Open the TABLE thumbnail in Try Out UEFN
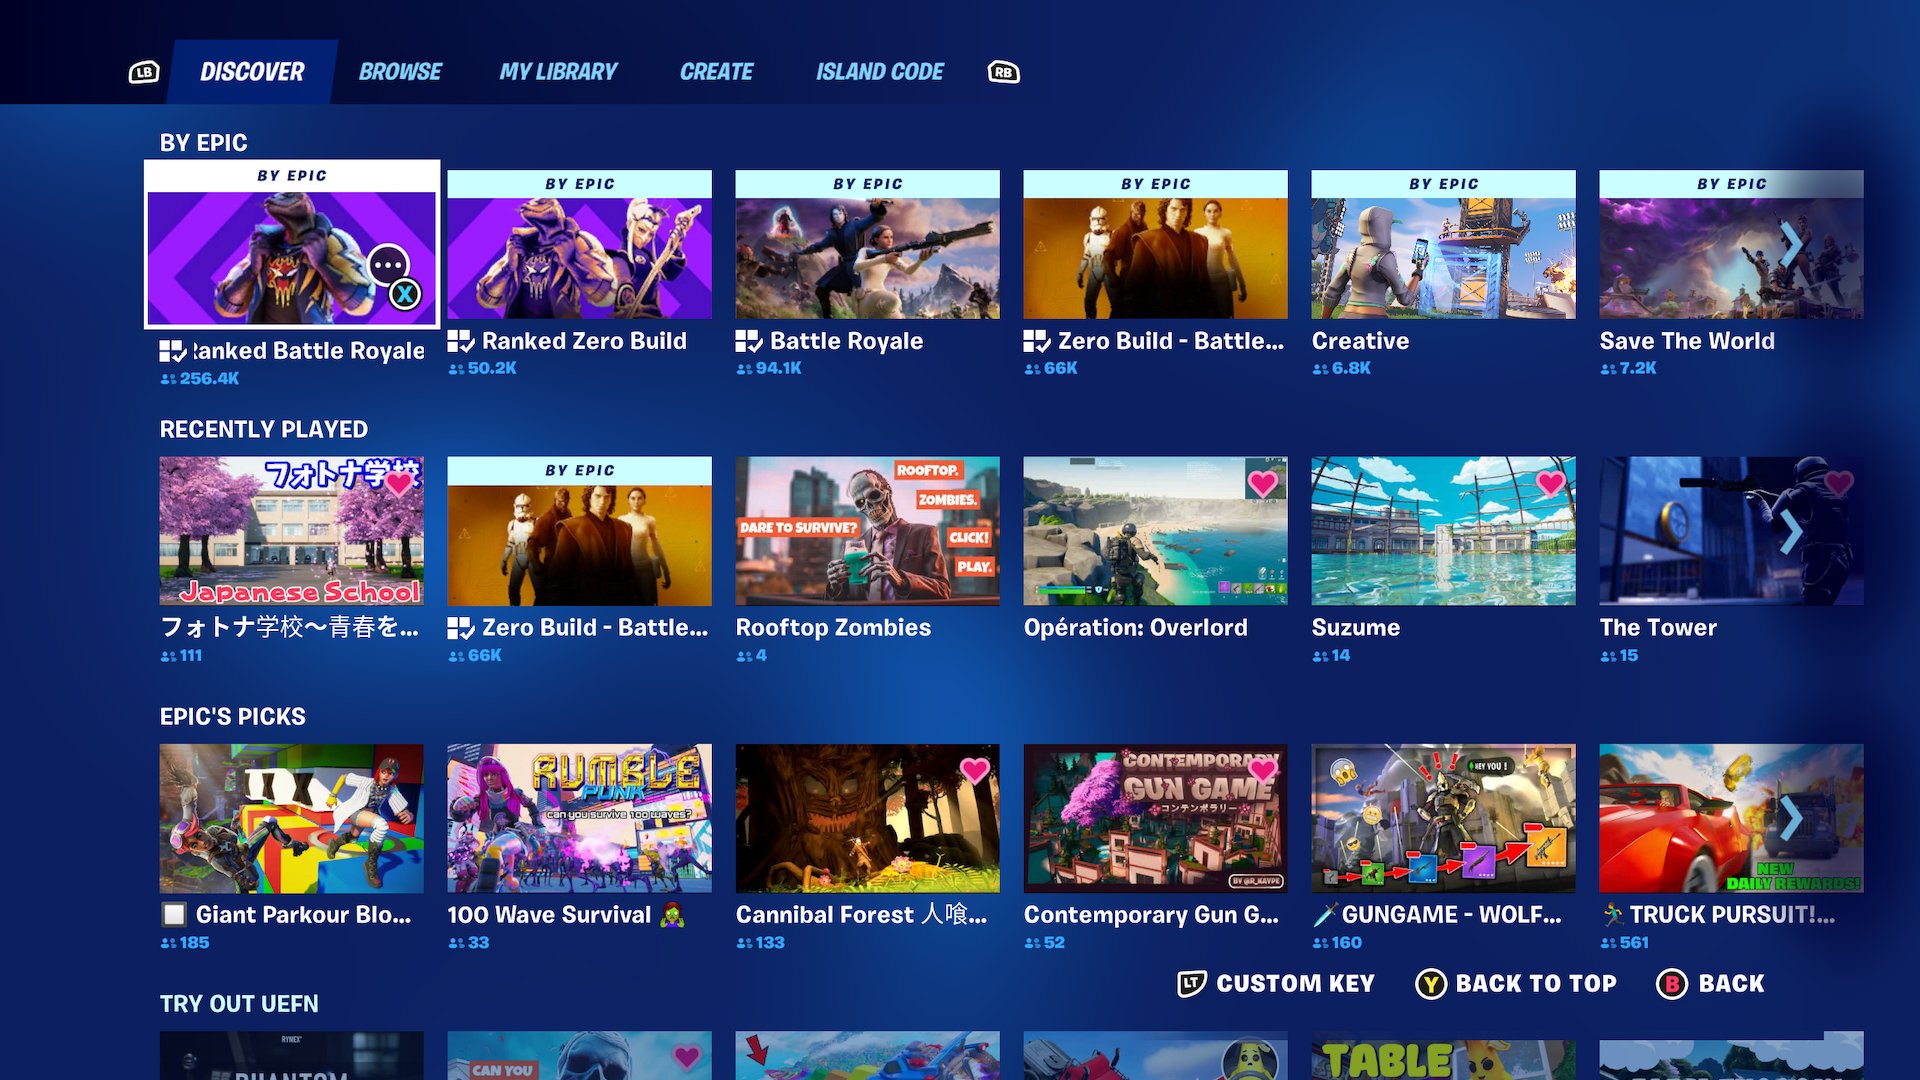The image size is (1920, 1080). tap(1444, 1056)
